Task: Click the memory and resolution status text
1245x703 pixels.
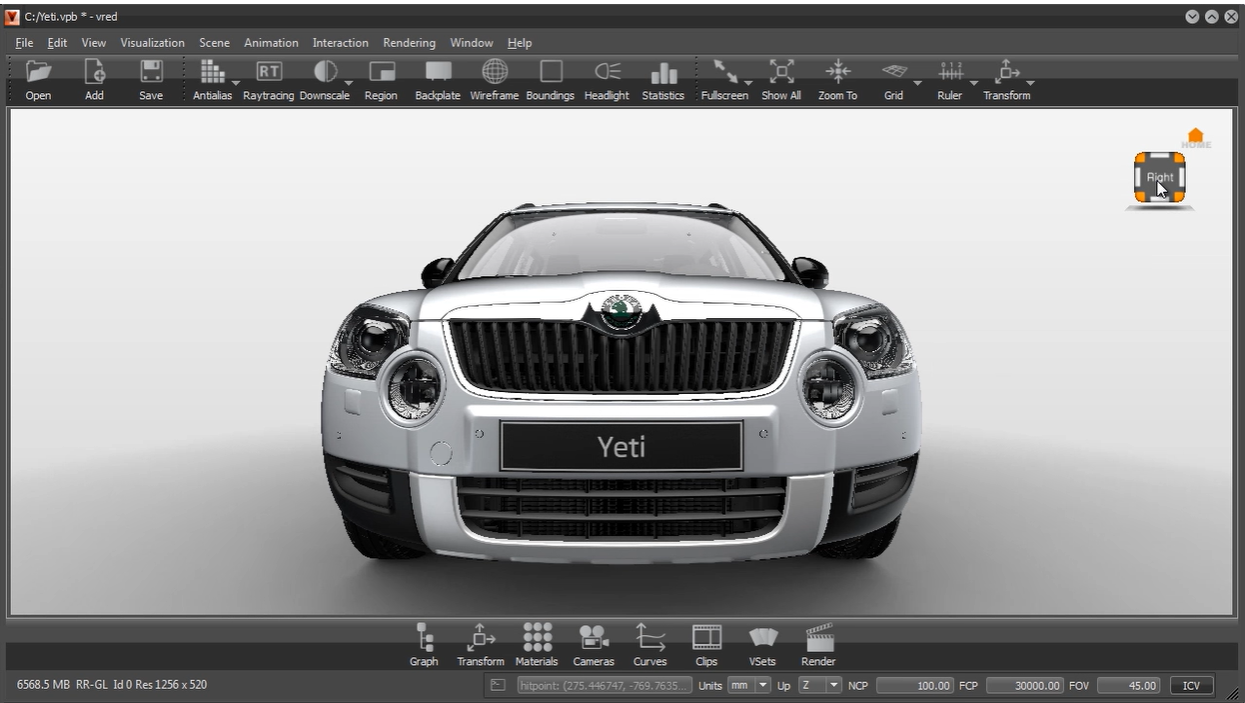Action: (112, 685)
